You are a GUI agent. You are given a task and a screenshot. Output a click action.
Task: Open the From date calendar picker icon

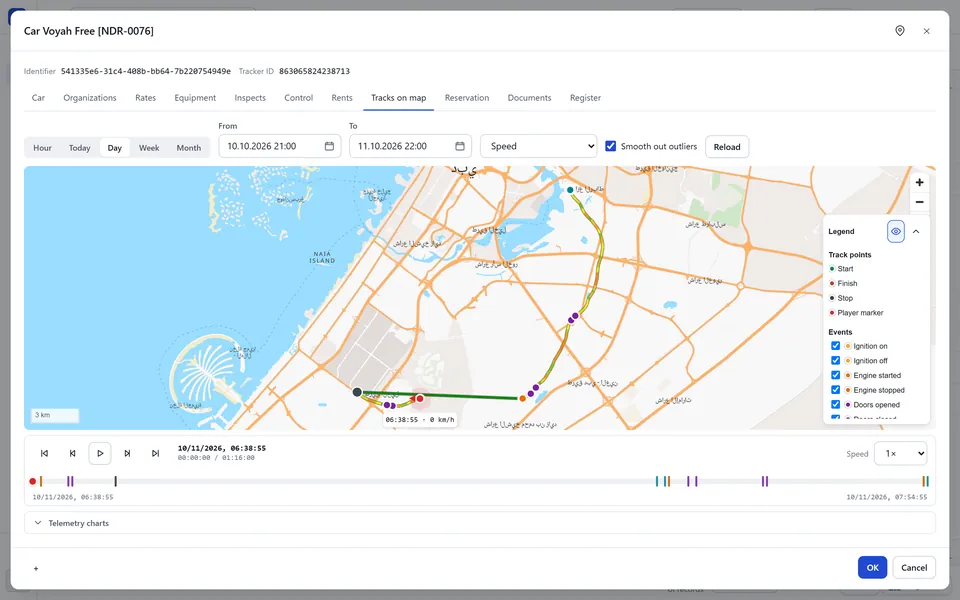[329, 146]
